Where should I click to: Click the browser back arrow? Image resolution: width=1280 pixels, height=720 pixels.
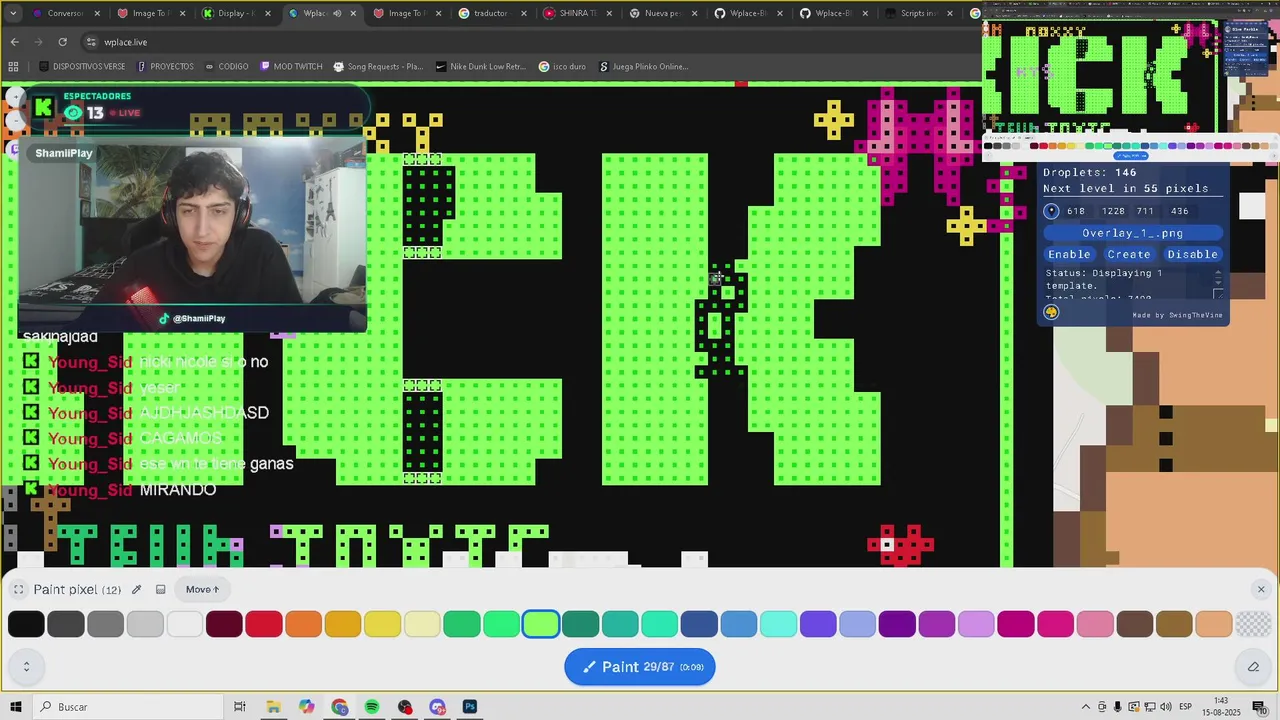[x=14, y=42]
